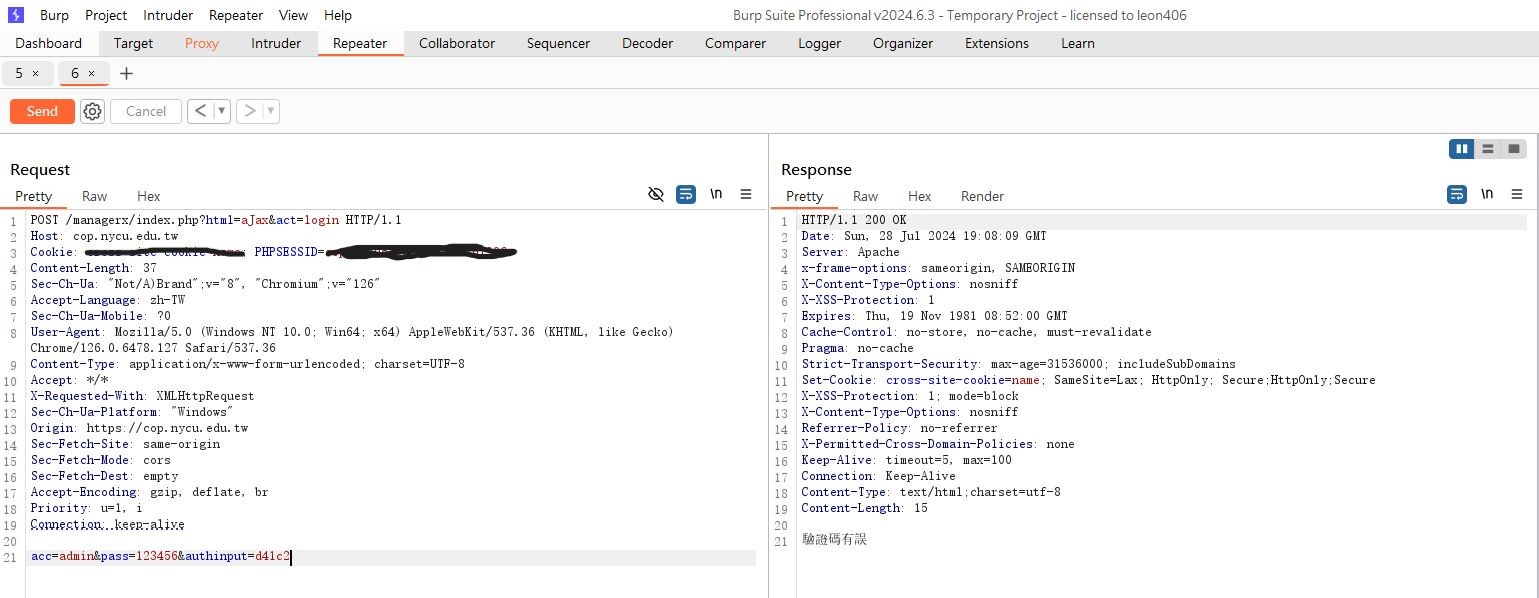Switch to Target tab
The image size is (1539, 598).
(133, 43)
